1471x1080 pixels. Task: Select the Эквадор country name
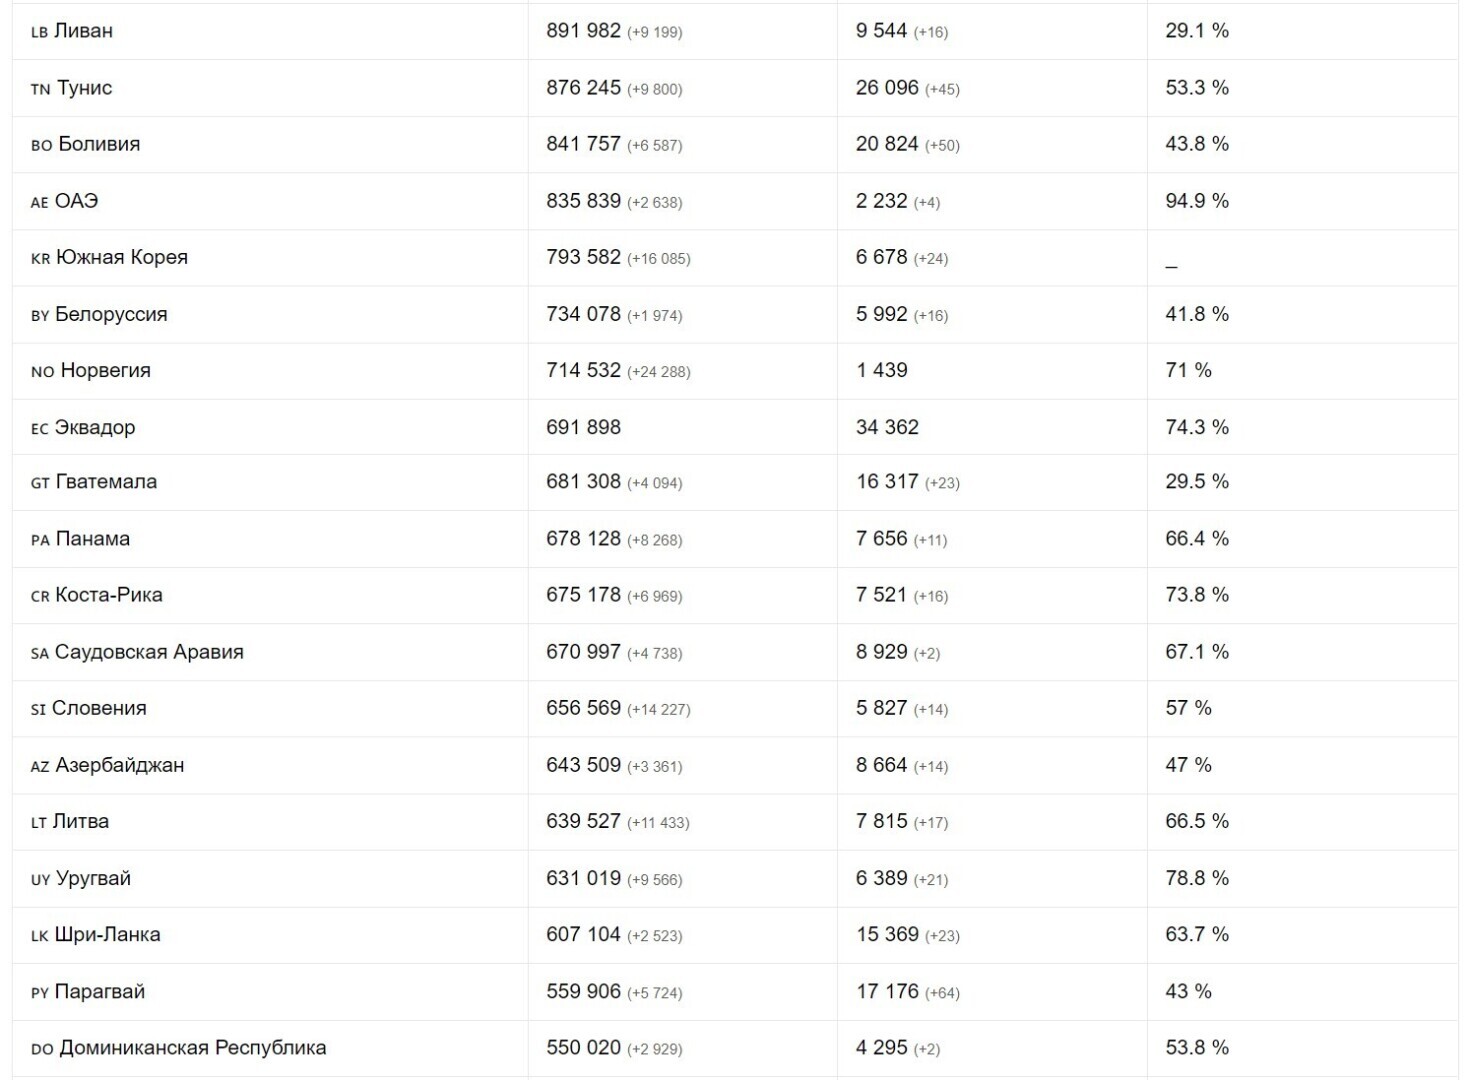94,427
